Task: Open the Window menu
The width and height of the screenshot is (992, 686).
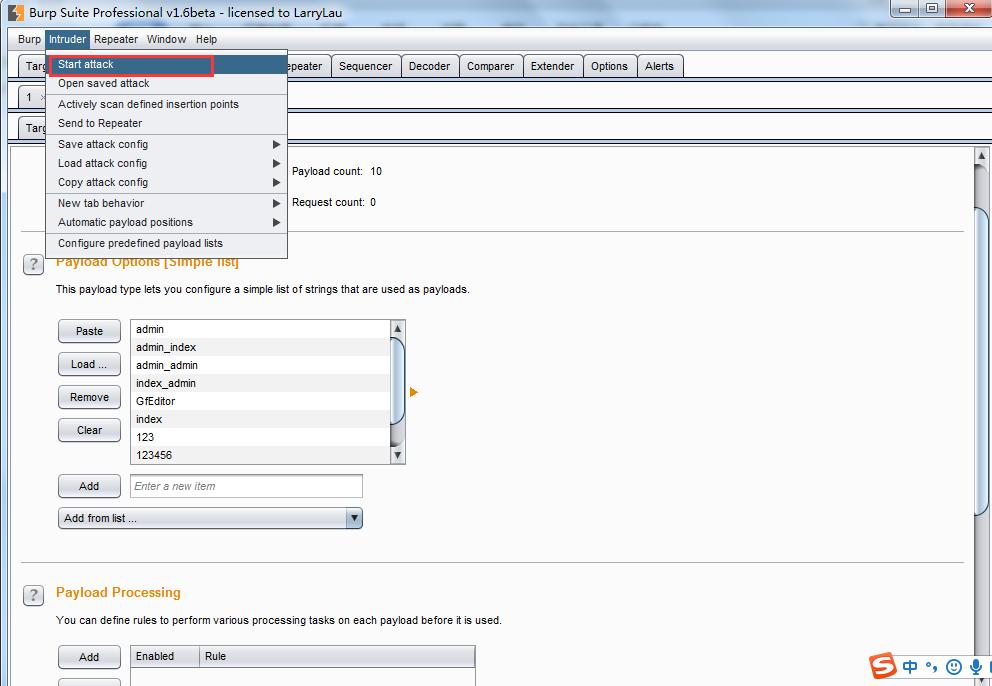Action: click(166, 39)
